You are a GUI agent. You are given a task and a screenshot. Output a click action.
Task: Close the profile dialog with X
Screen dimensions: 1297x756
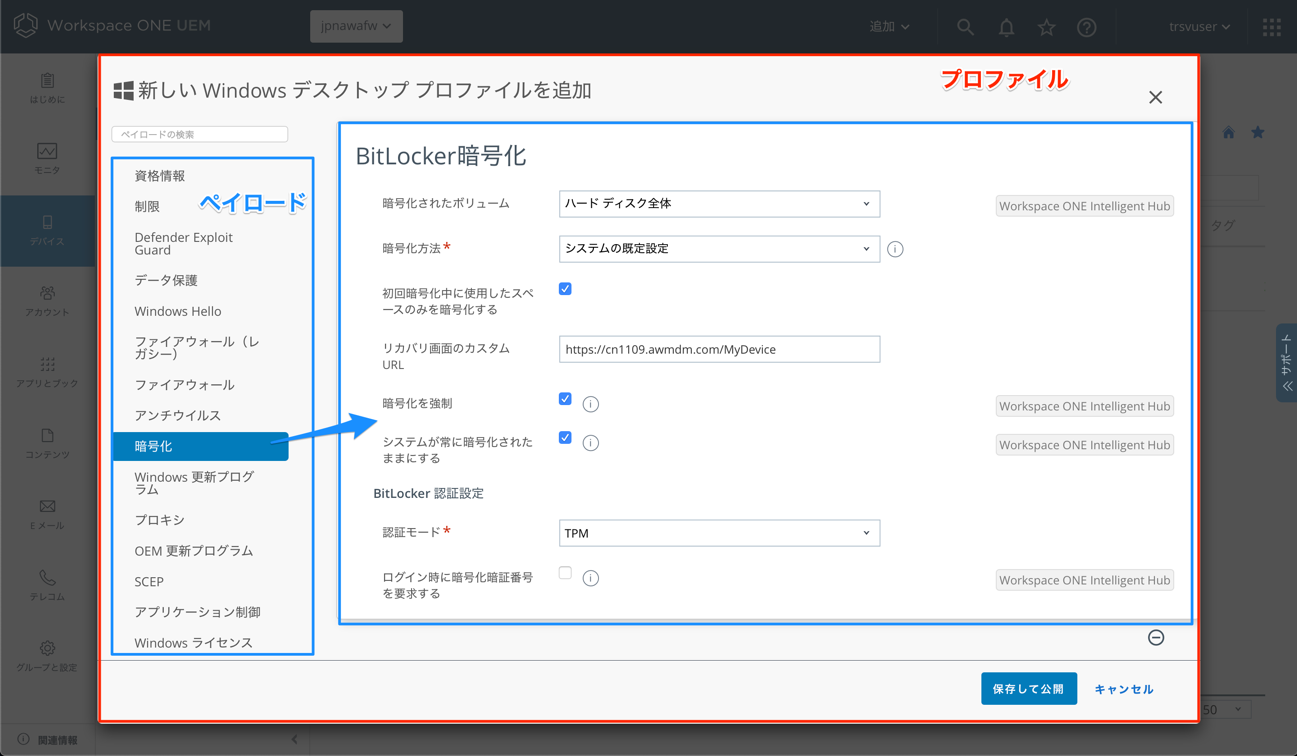point(1156,97)
